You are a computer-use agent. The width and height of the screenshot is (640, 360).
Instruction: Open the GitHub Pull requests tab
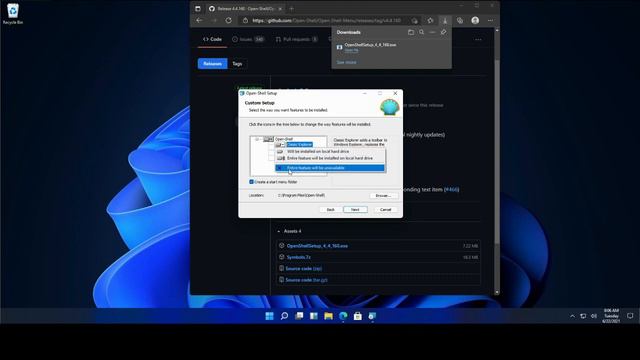click(x=296, y=39)
